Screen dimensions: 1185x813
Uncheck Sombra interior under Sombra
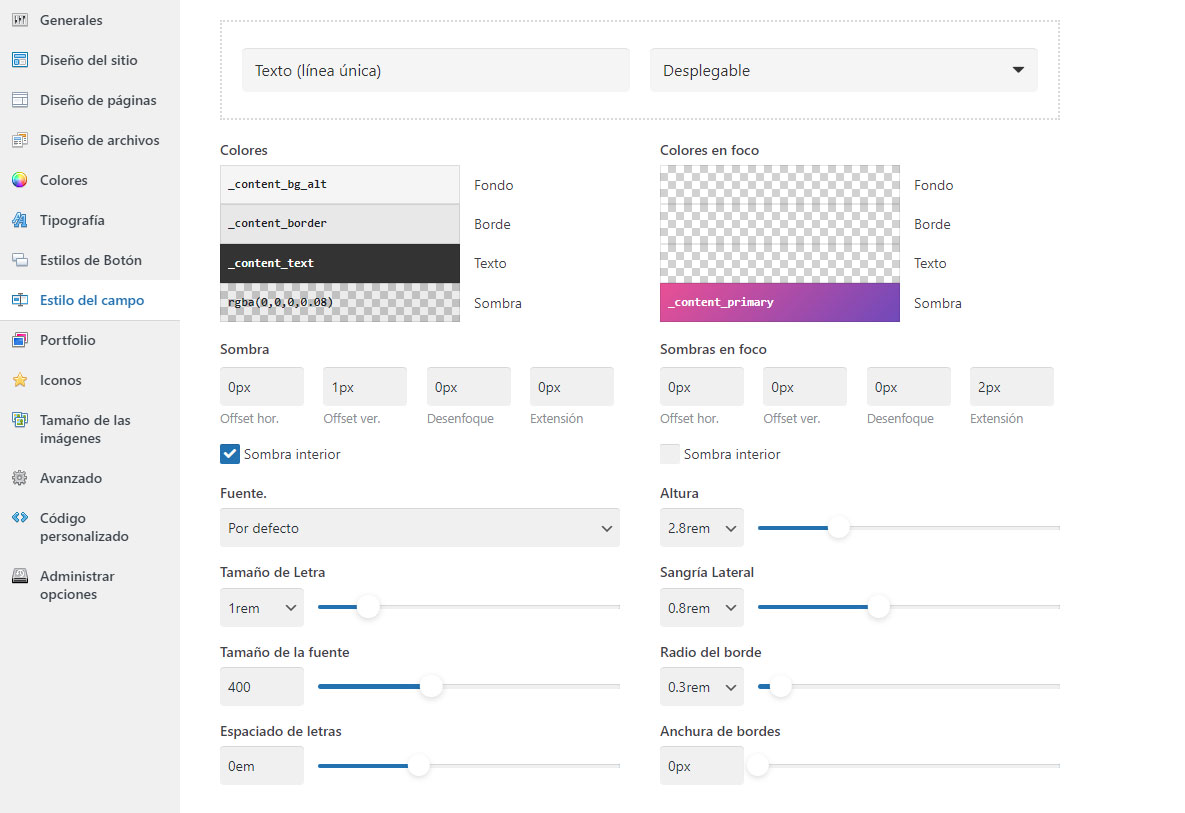click(230, 454)
